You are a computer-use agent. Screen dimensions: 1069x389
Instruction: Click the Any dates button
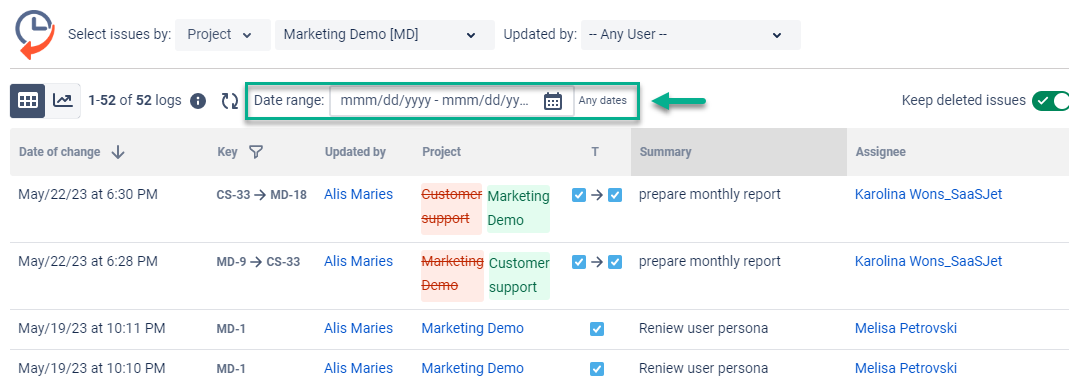click(x=603, y=101)
